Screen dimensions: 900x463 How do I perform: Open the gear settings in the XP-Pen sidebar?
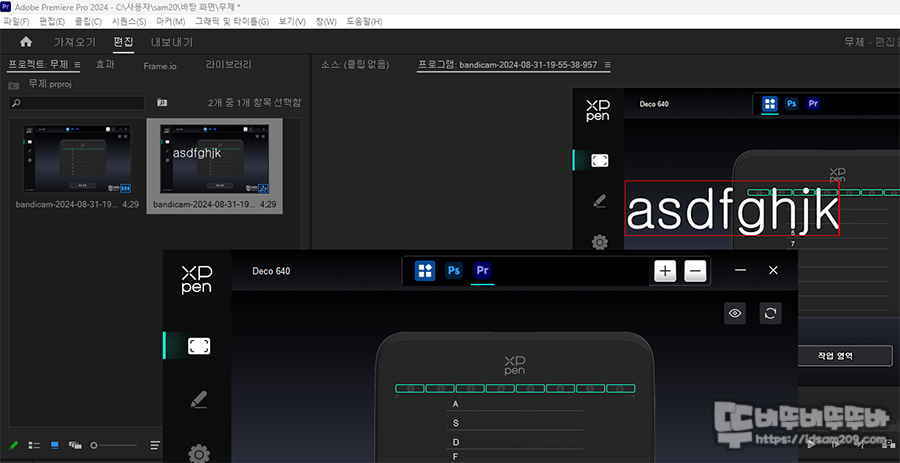[199, 454]
